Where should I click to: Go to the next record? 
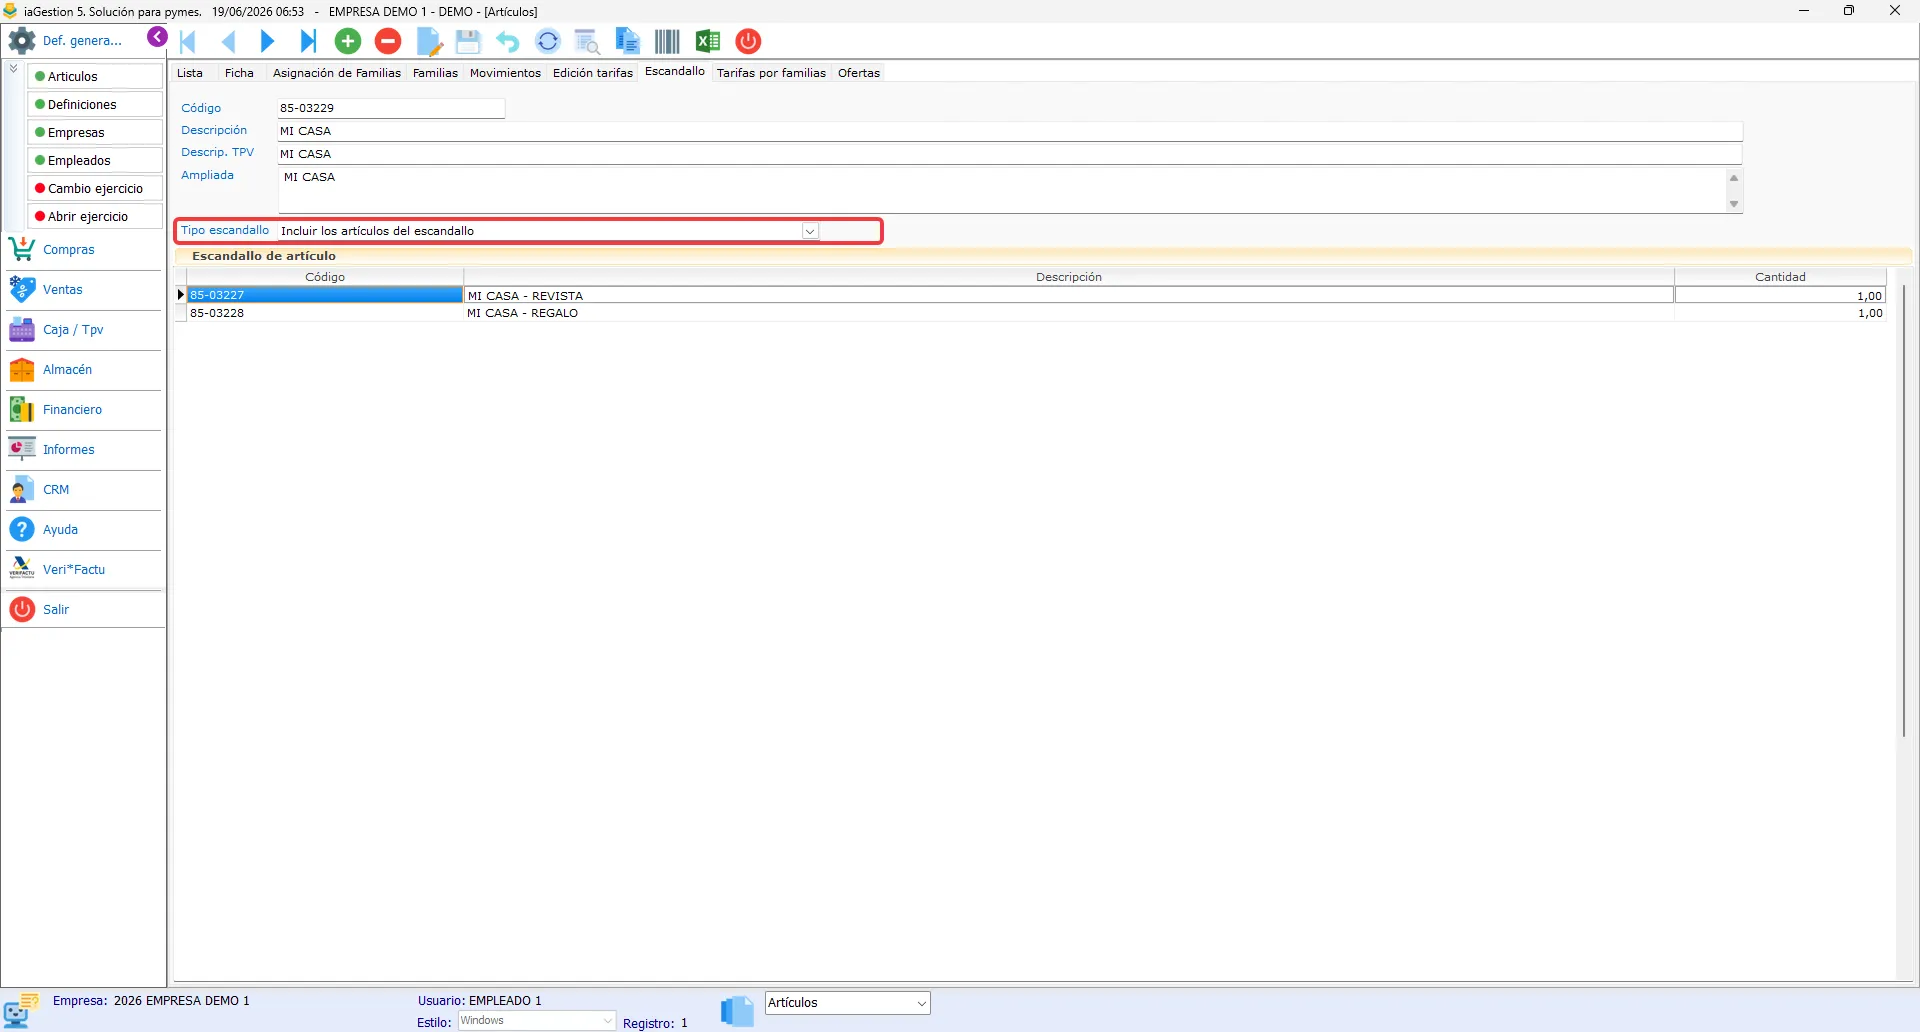(x=267, y=41)
